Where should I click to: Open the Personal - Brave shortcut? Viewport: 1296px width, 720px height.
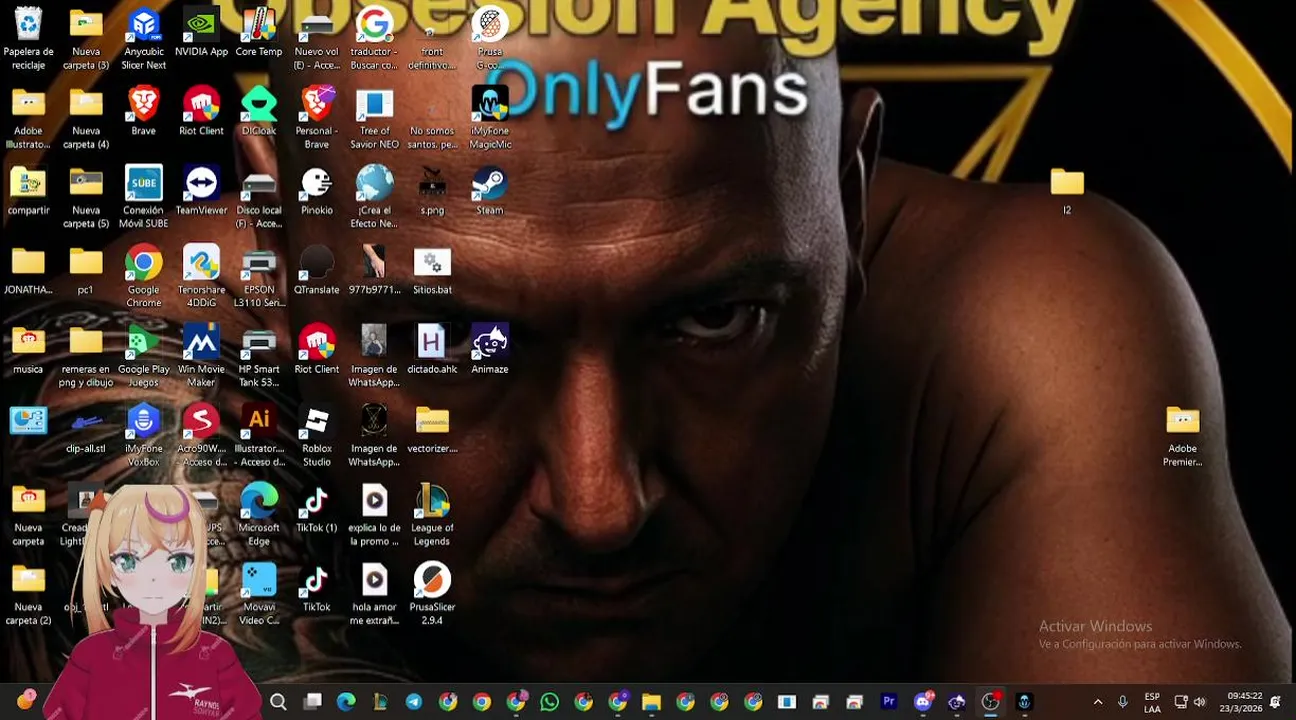(x=317, y=118)
